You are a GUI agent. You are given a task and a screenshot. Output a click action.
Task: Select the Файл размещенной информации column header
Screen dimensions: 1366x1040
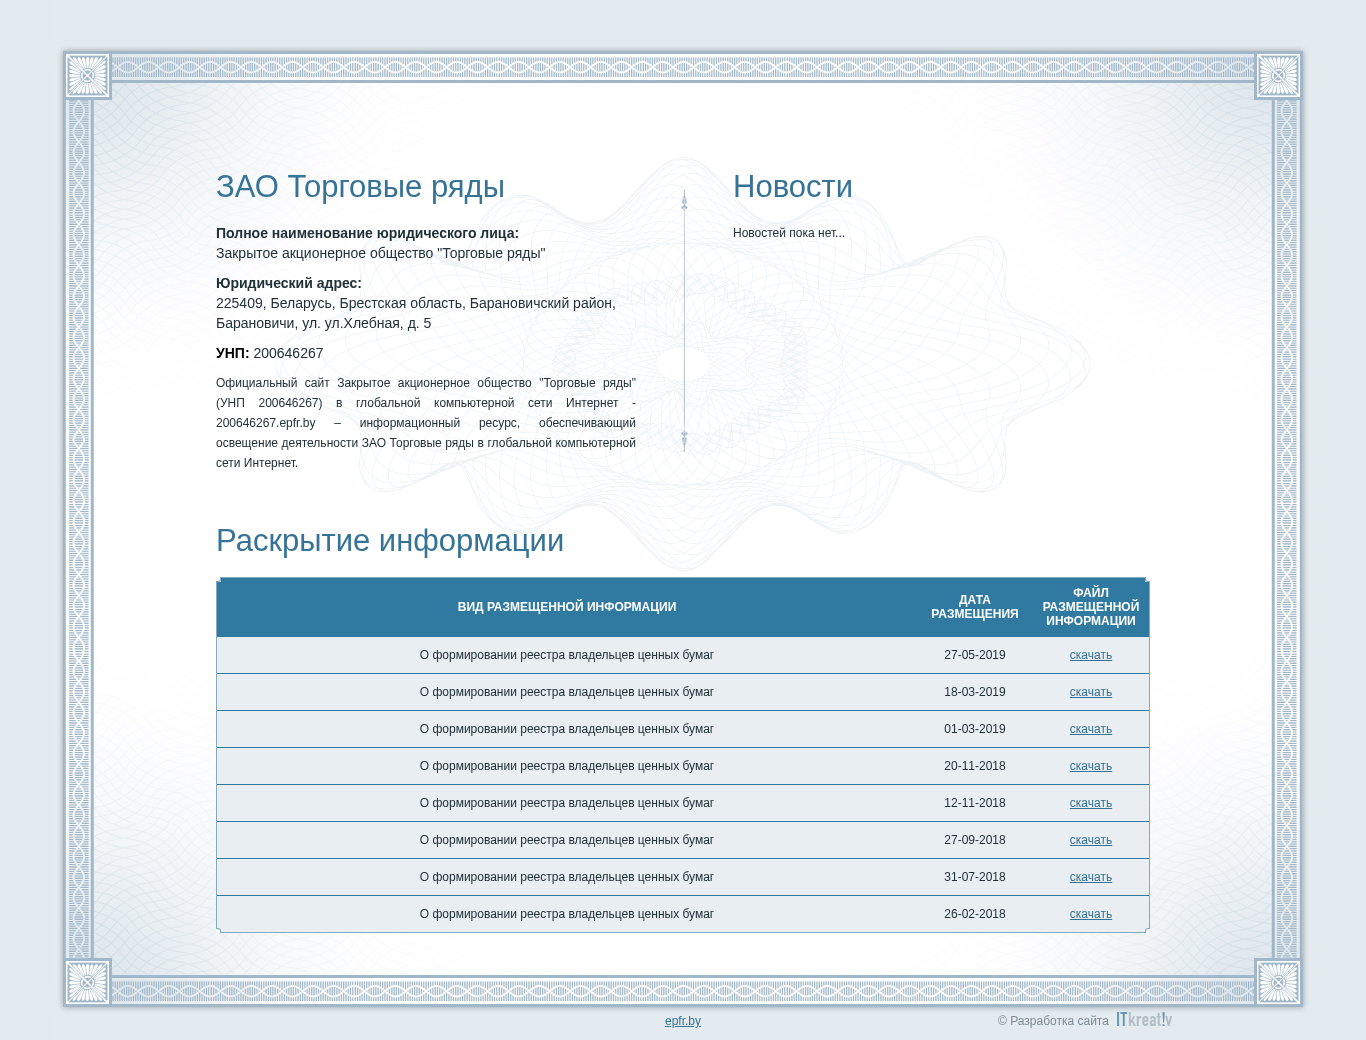(x=1091, y=607)
